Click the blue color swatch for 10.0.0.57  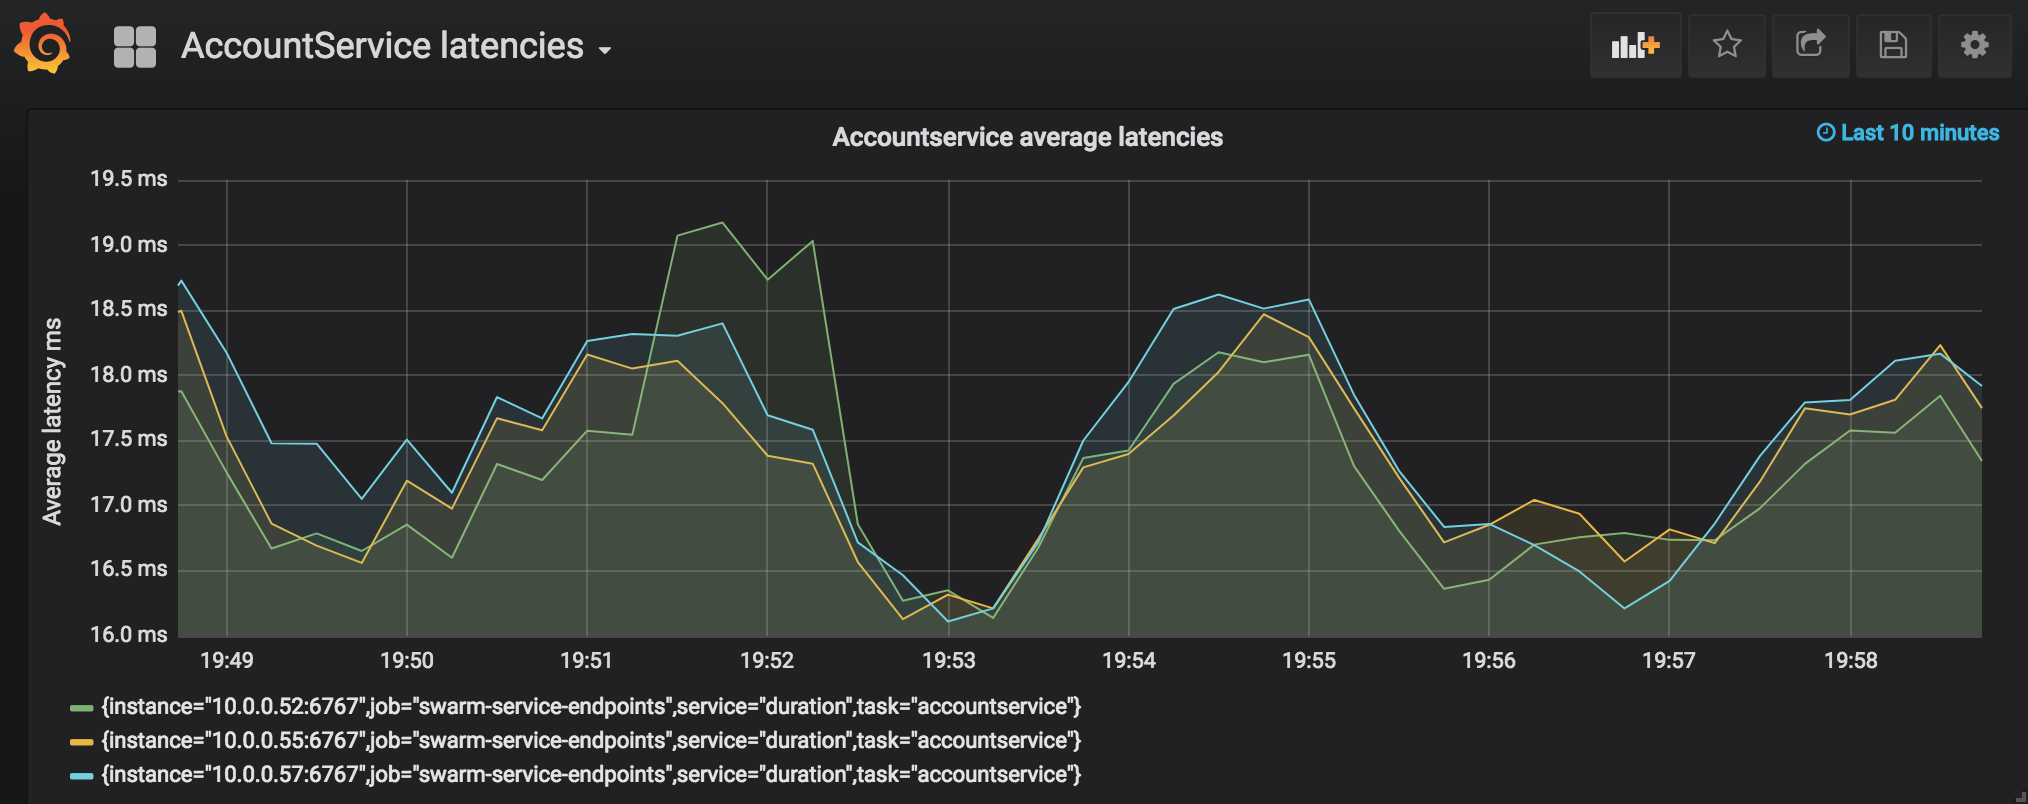[81, 776]
